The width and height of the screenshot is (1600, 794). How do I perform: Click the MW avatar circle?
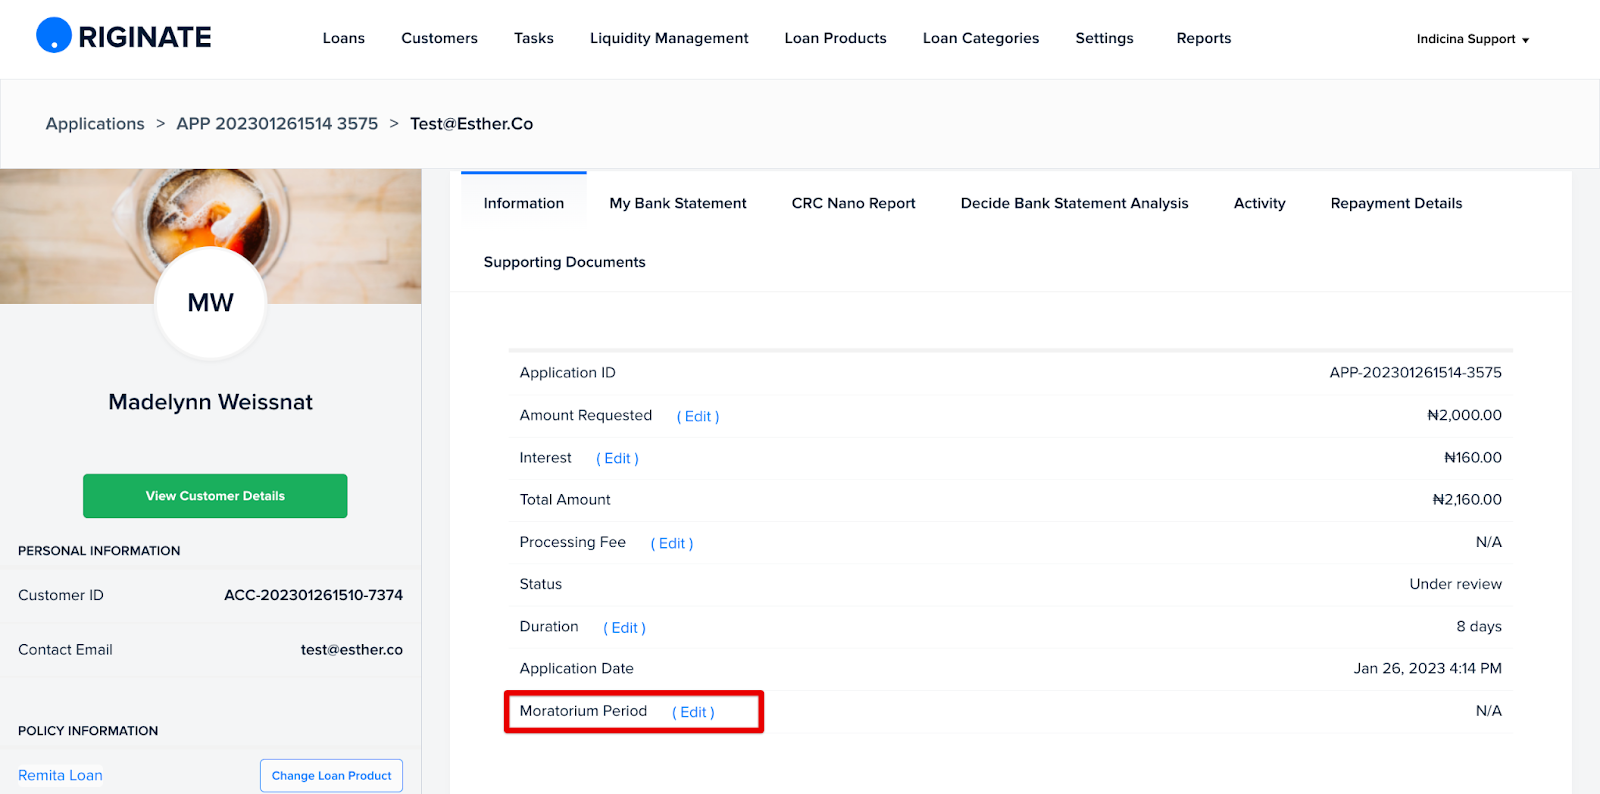tap(210, 303)
